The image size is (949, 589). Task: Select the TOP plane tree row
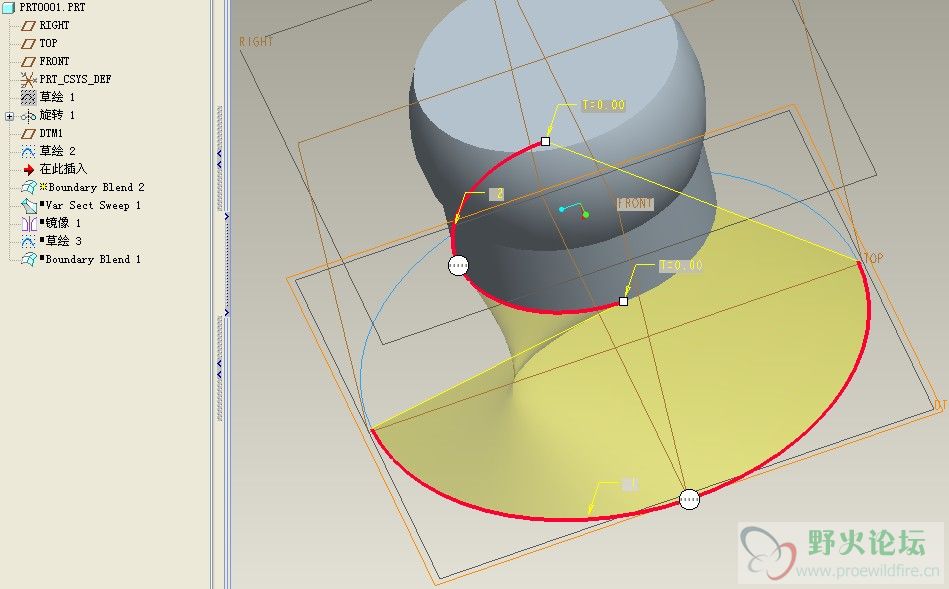pyautogui.click(x=48, y=44)
